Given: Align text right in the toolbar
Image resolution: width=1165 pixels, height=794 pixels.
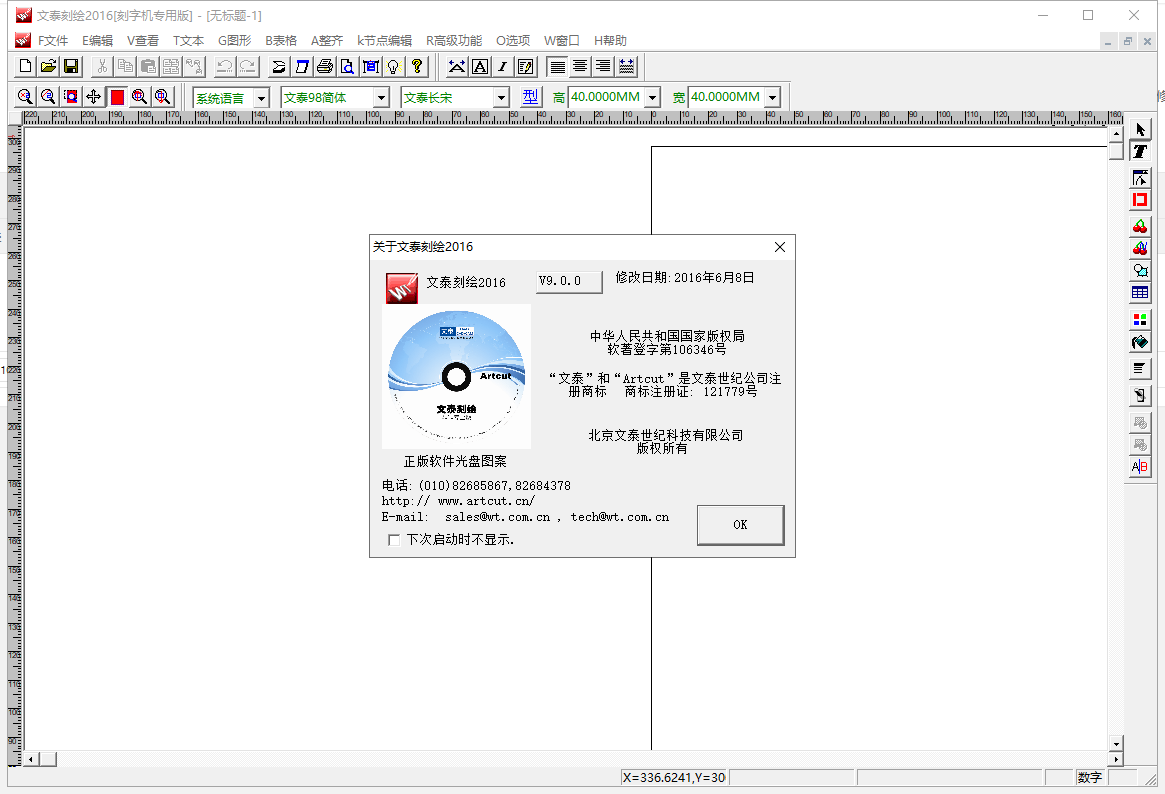Looking at the screenshot, I should tap(603, 67).
